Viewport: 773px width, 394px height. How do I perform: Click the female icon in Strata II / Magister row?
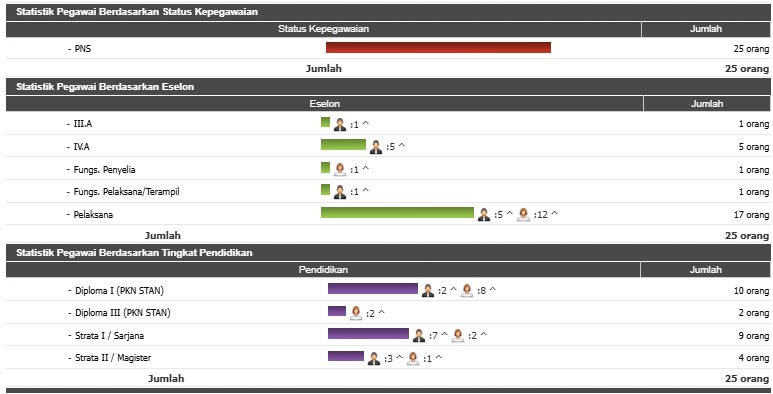click(413, 358)
